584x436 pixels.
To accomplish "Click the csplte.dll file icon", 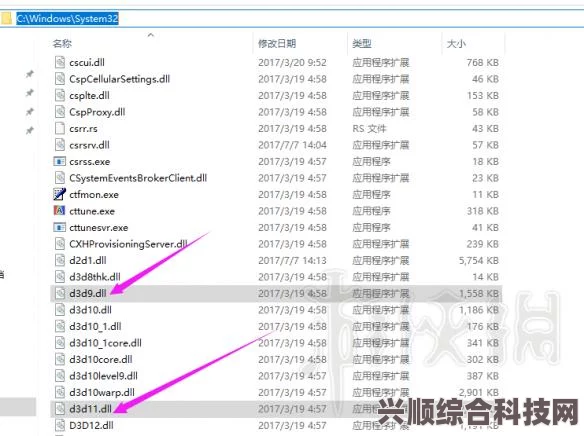I will click(60, 95).
